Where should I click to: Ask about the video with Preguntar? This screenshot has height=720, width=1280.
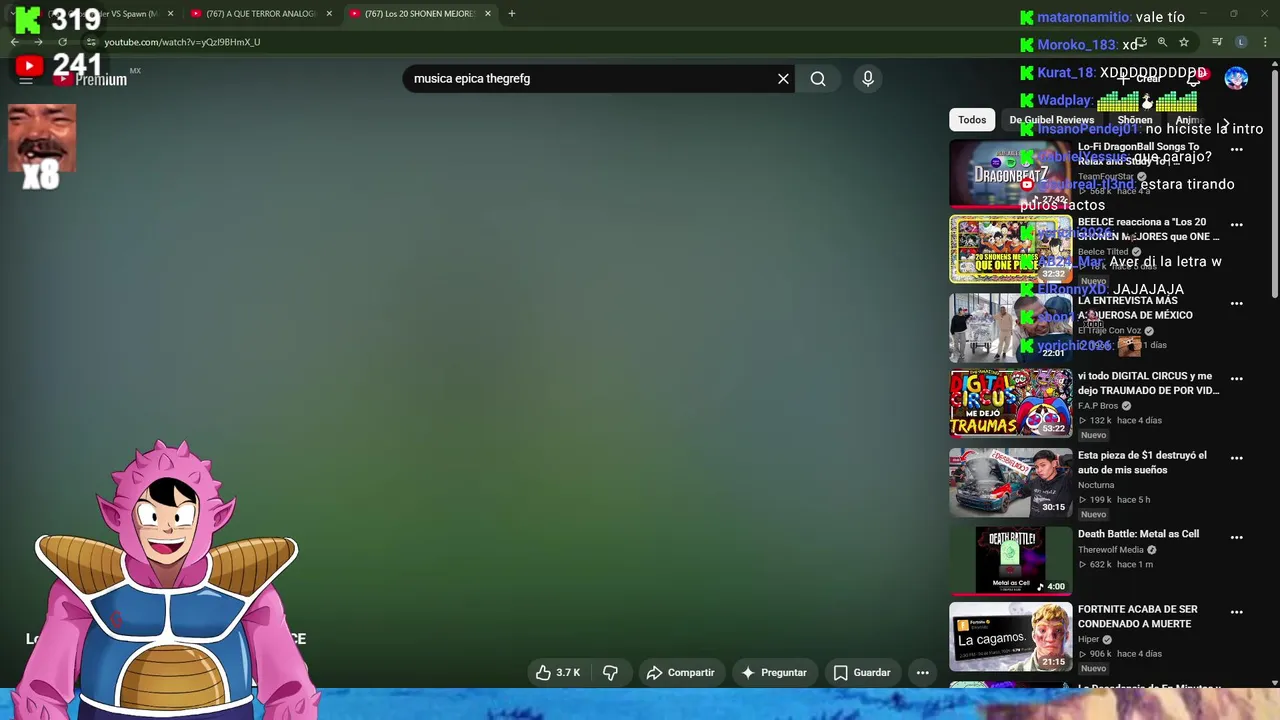[x=774, y=673]
